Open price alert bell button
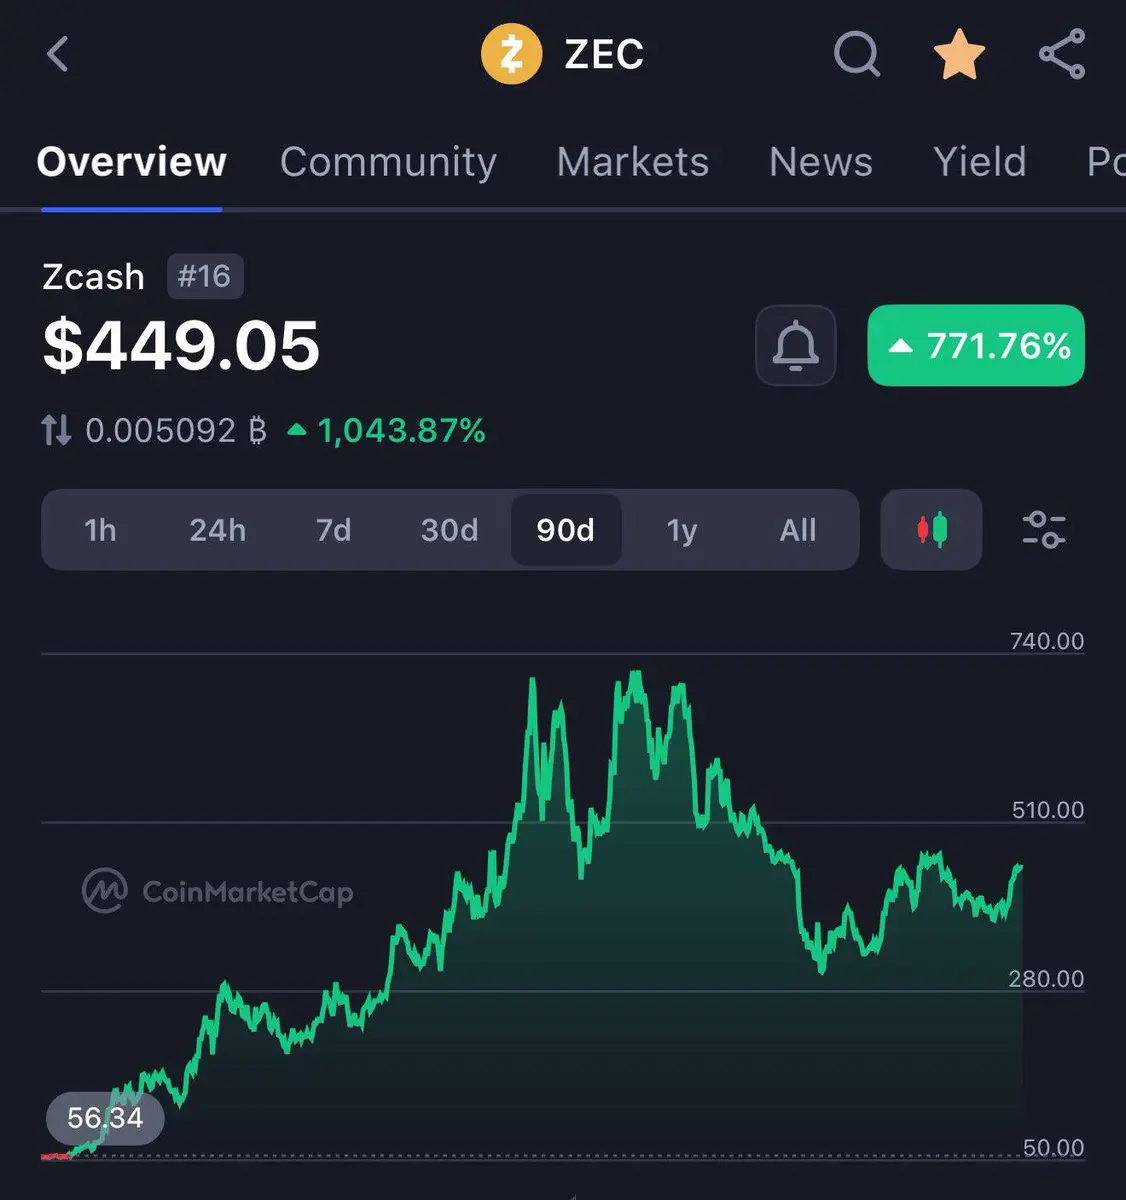This screenshot has width=1126, height=1200. 795,345
